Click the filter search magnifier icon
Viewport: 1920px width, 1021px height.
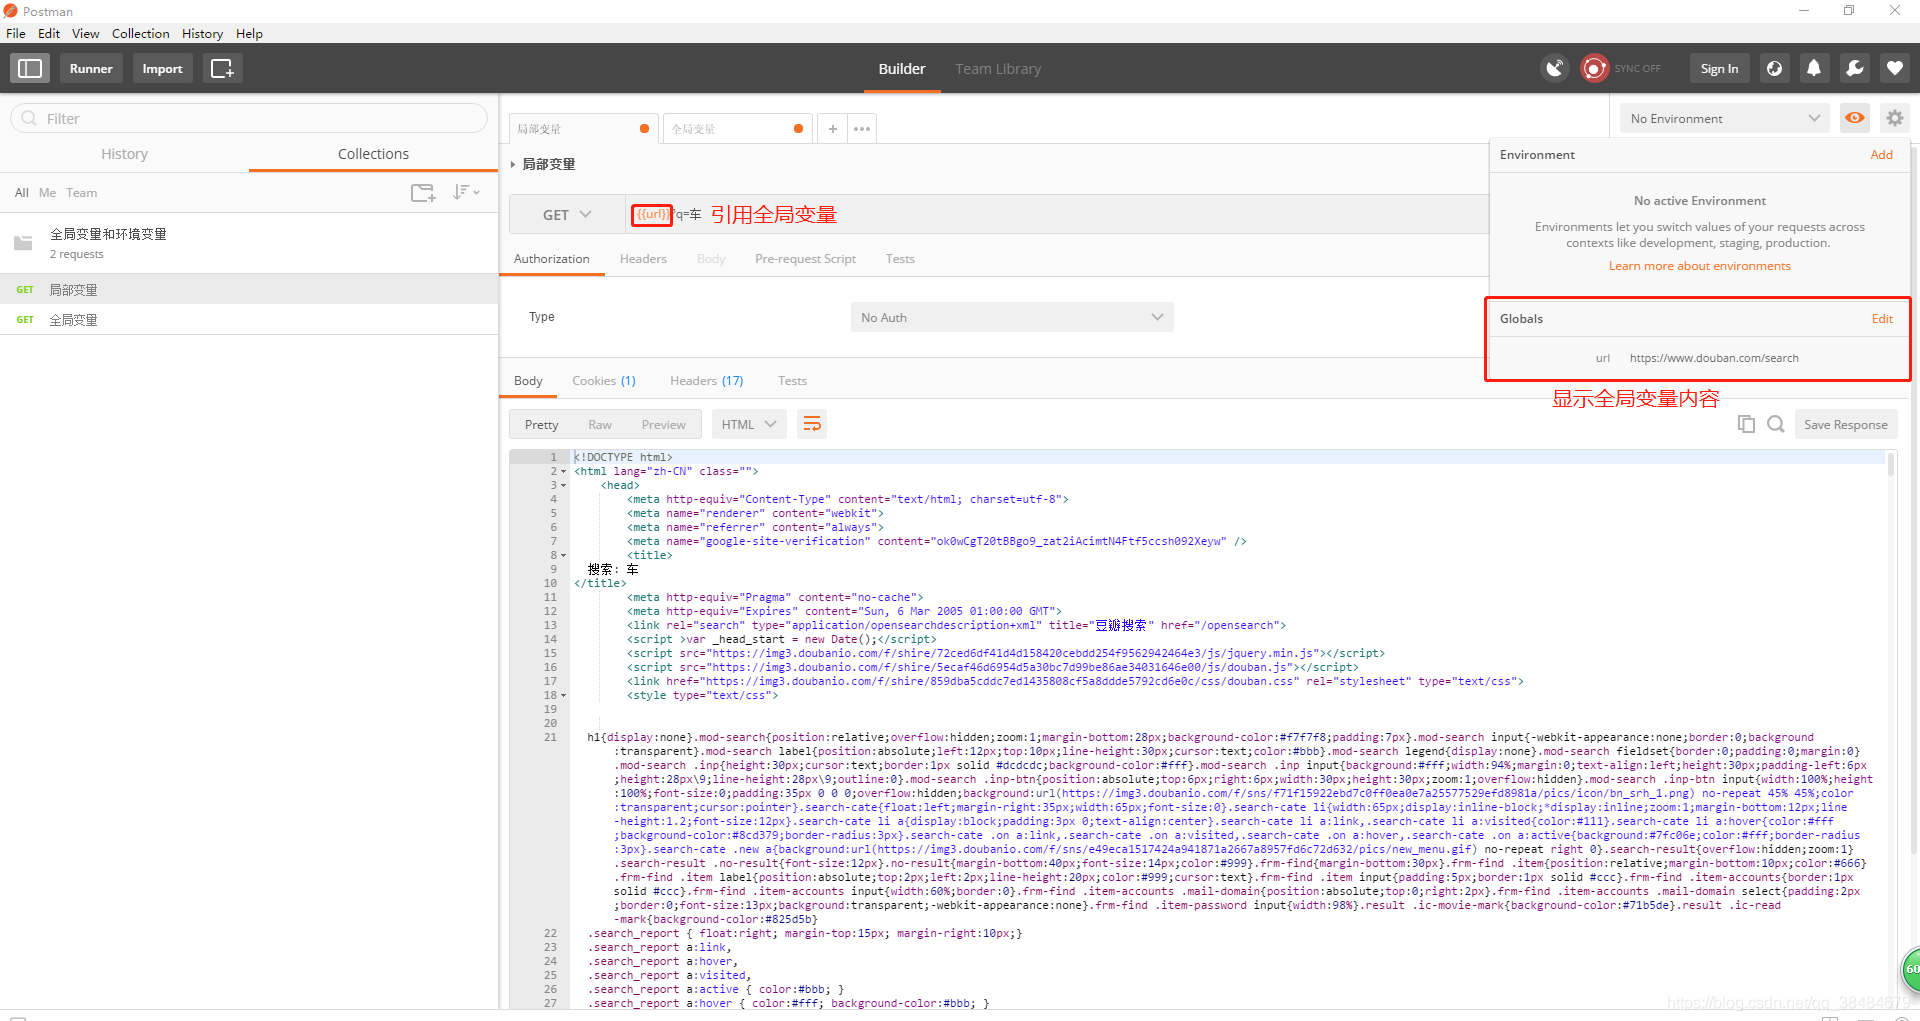point(29,118)
